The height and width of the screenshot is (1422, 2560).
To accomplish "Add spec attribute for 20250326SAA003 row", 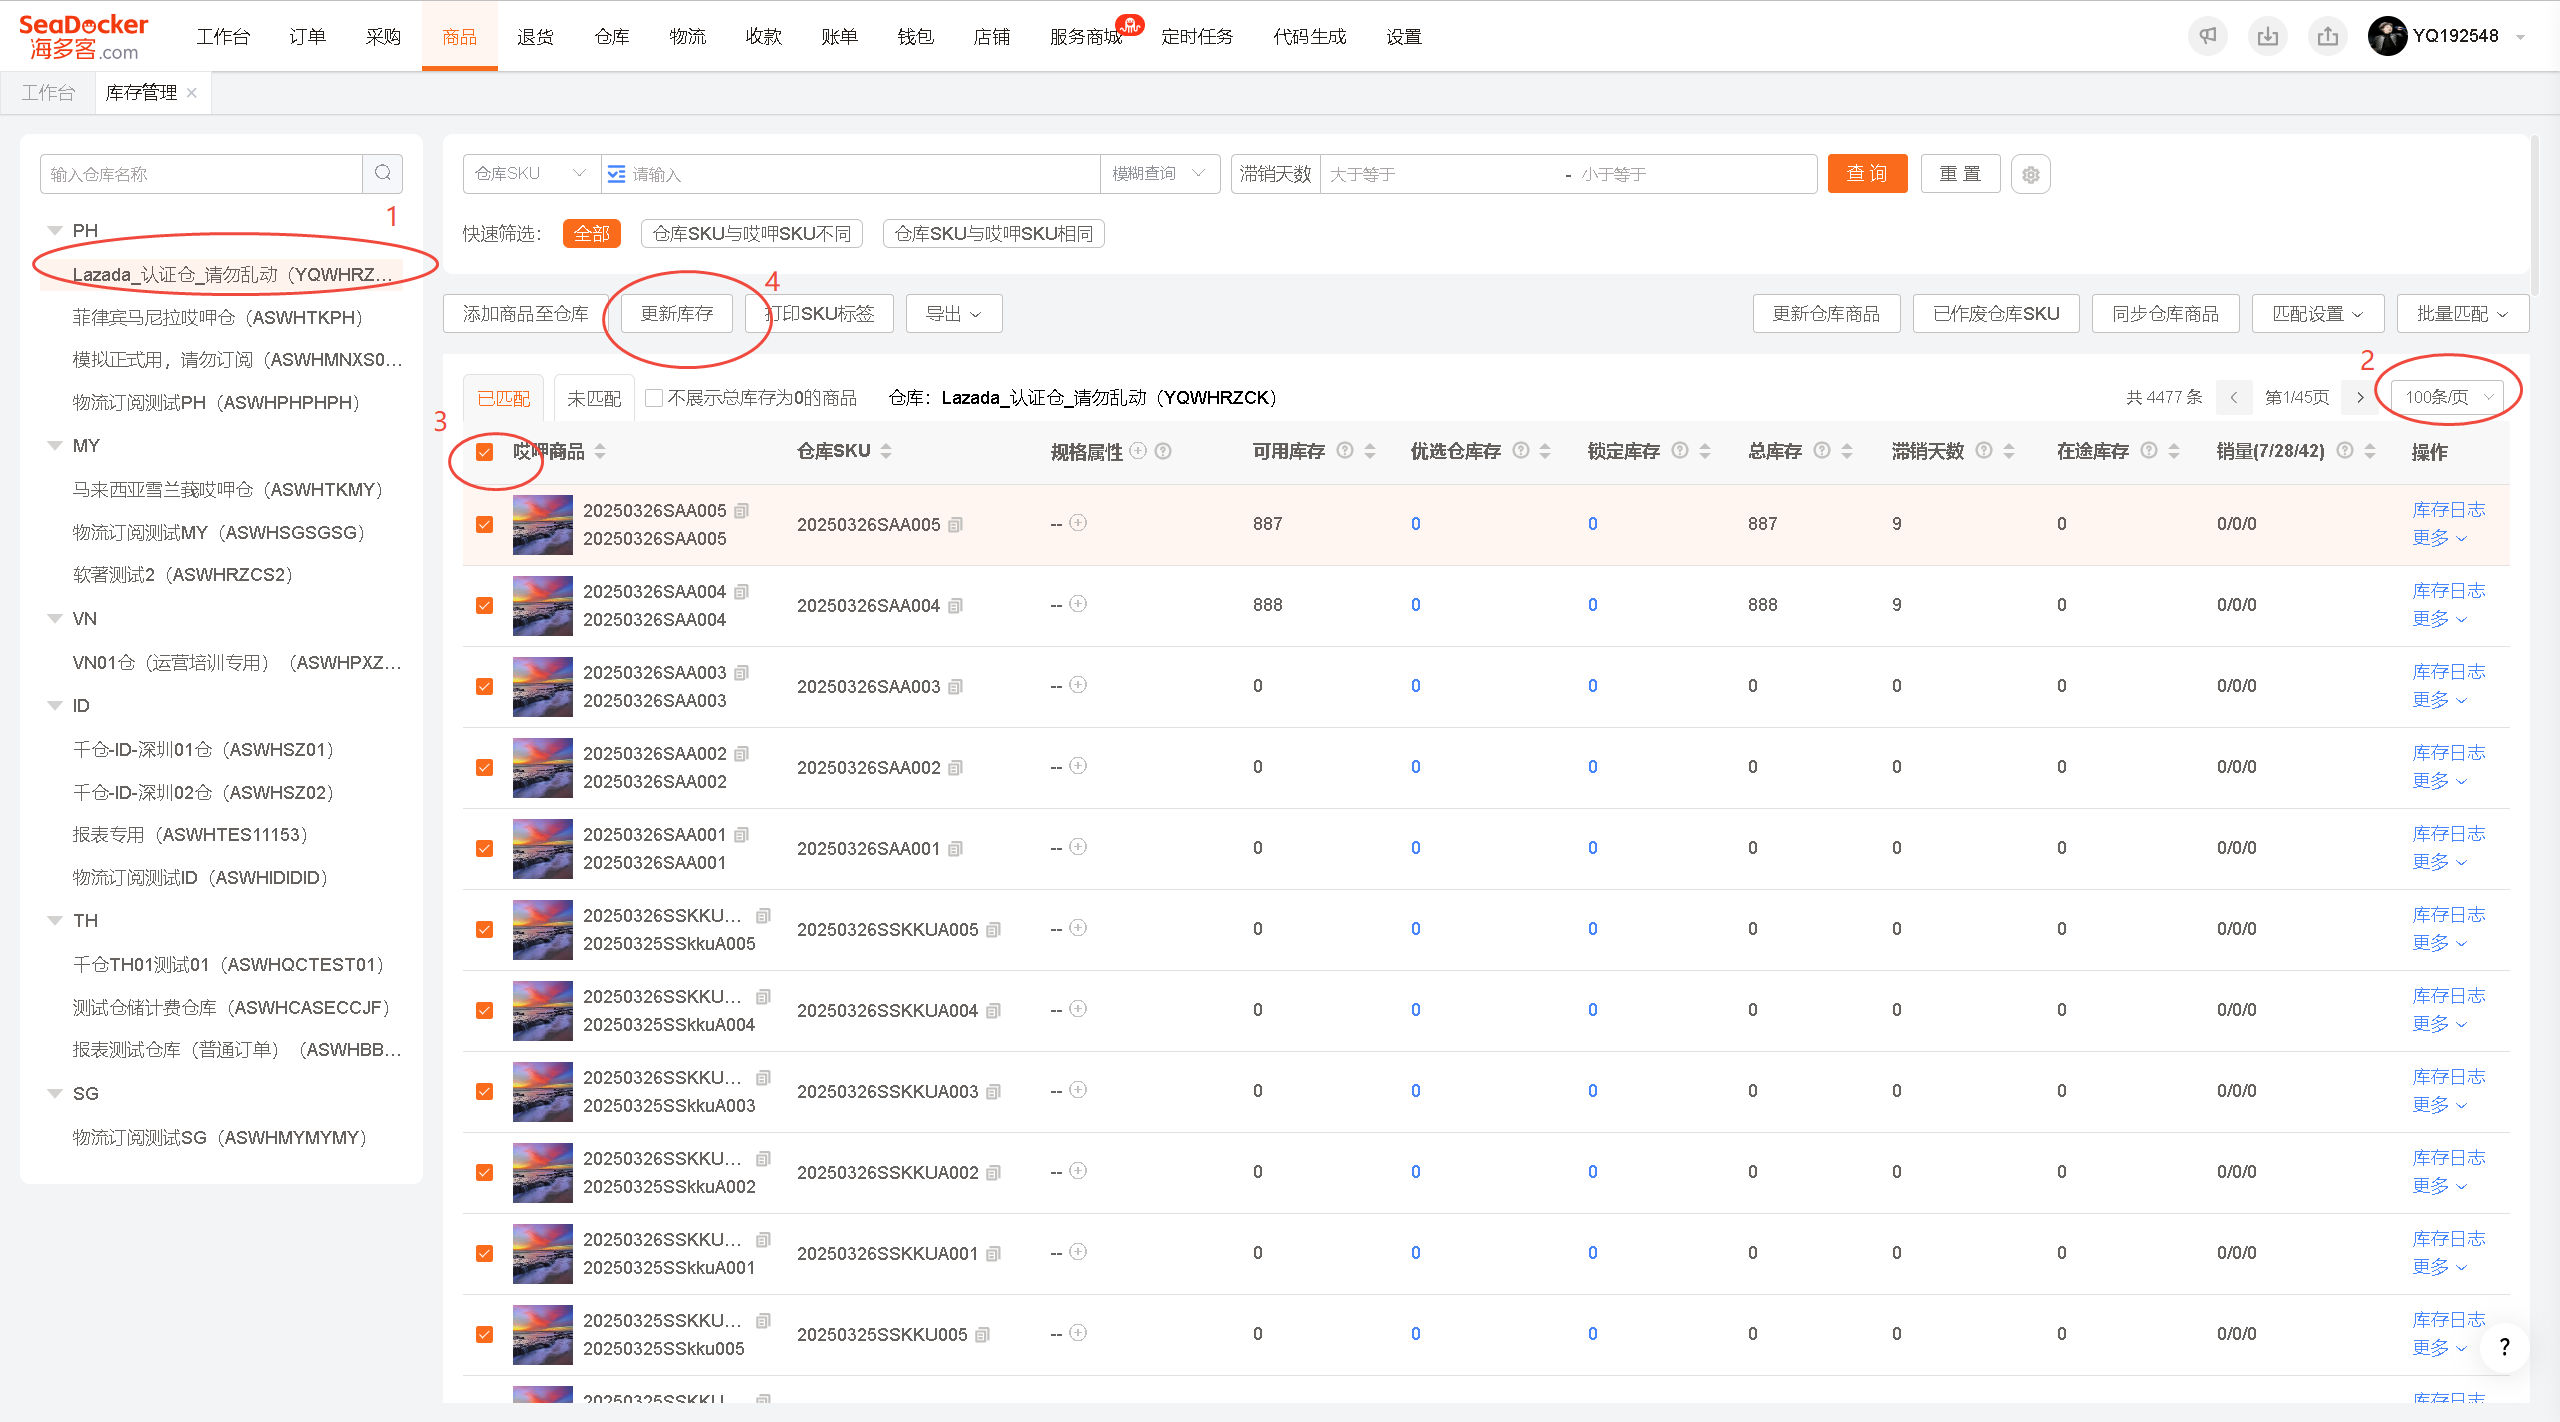I will [1078, 685].
